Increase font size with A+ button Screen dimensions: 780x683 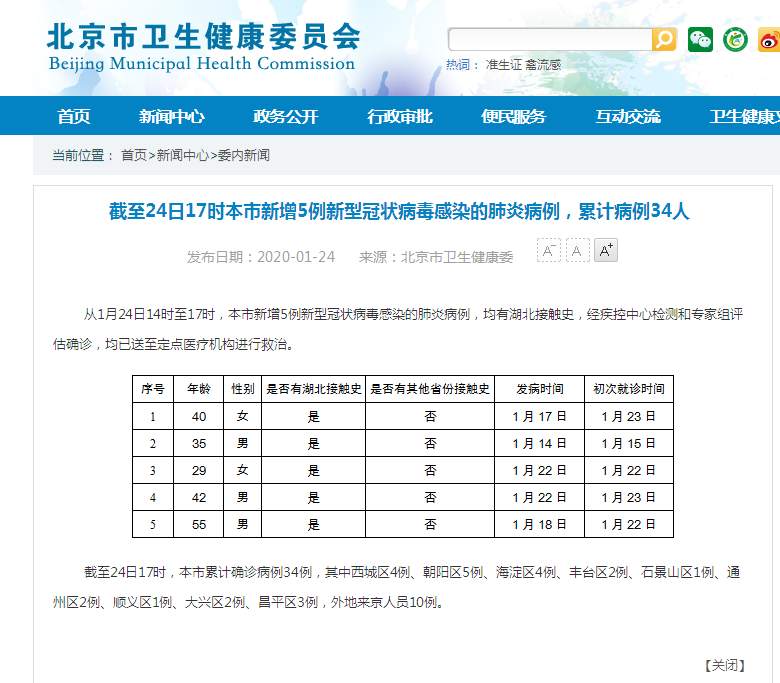pyautogui.click(x=606, y=250)
